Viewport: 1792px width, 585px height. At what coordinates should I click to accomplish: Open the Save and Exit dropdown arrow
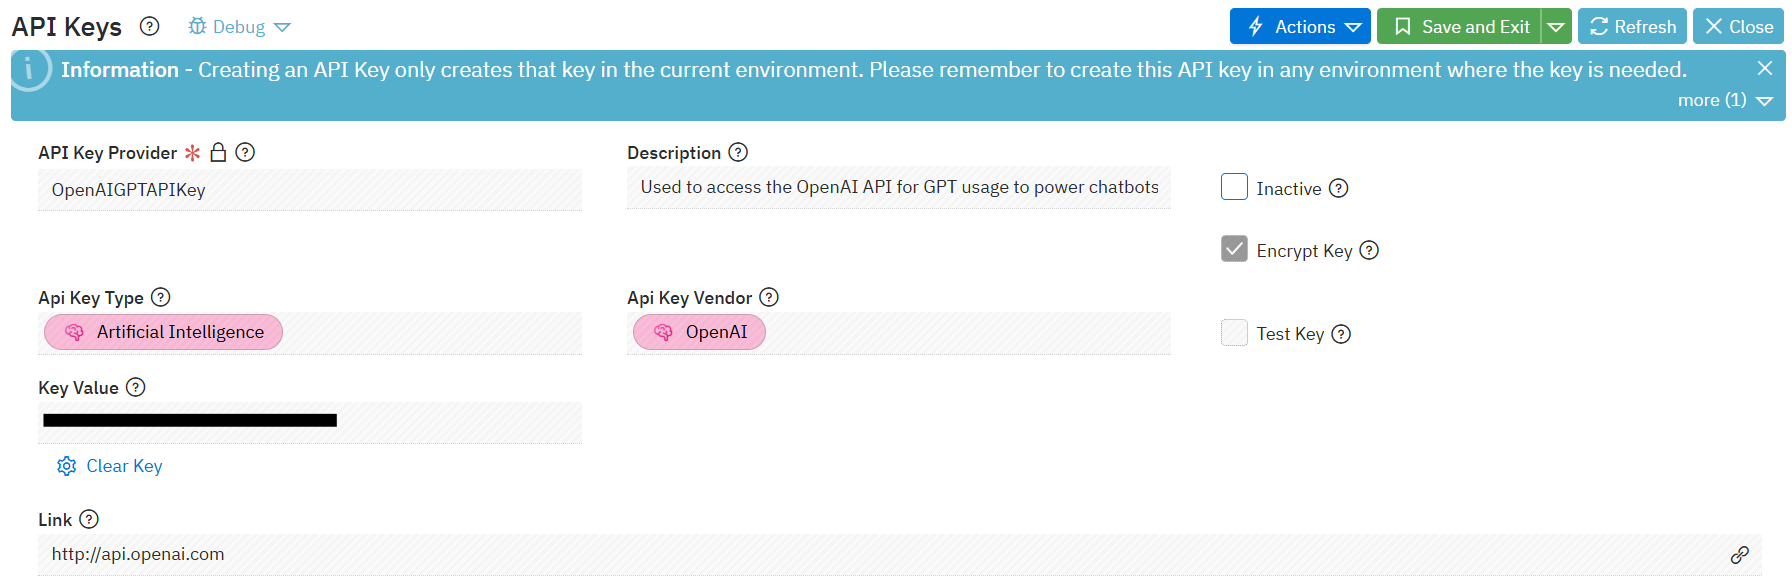tap(1556, 27)
